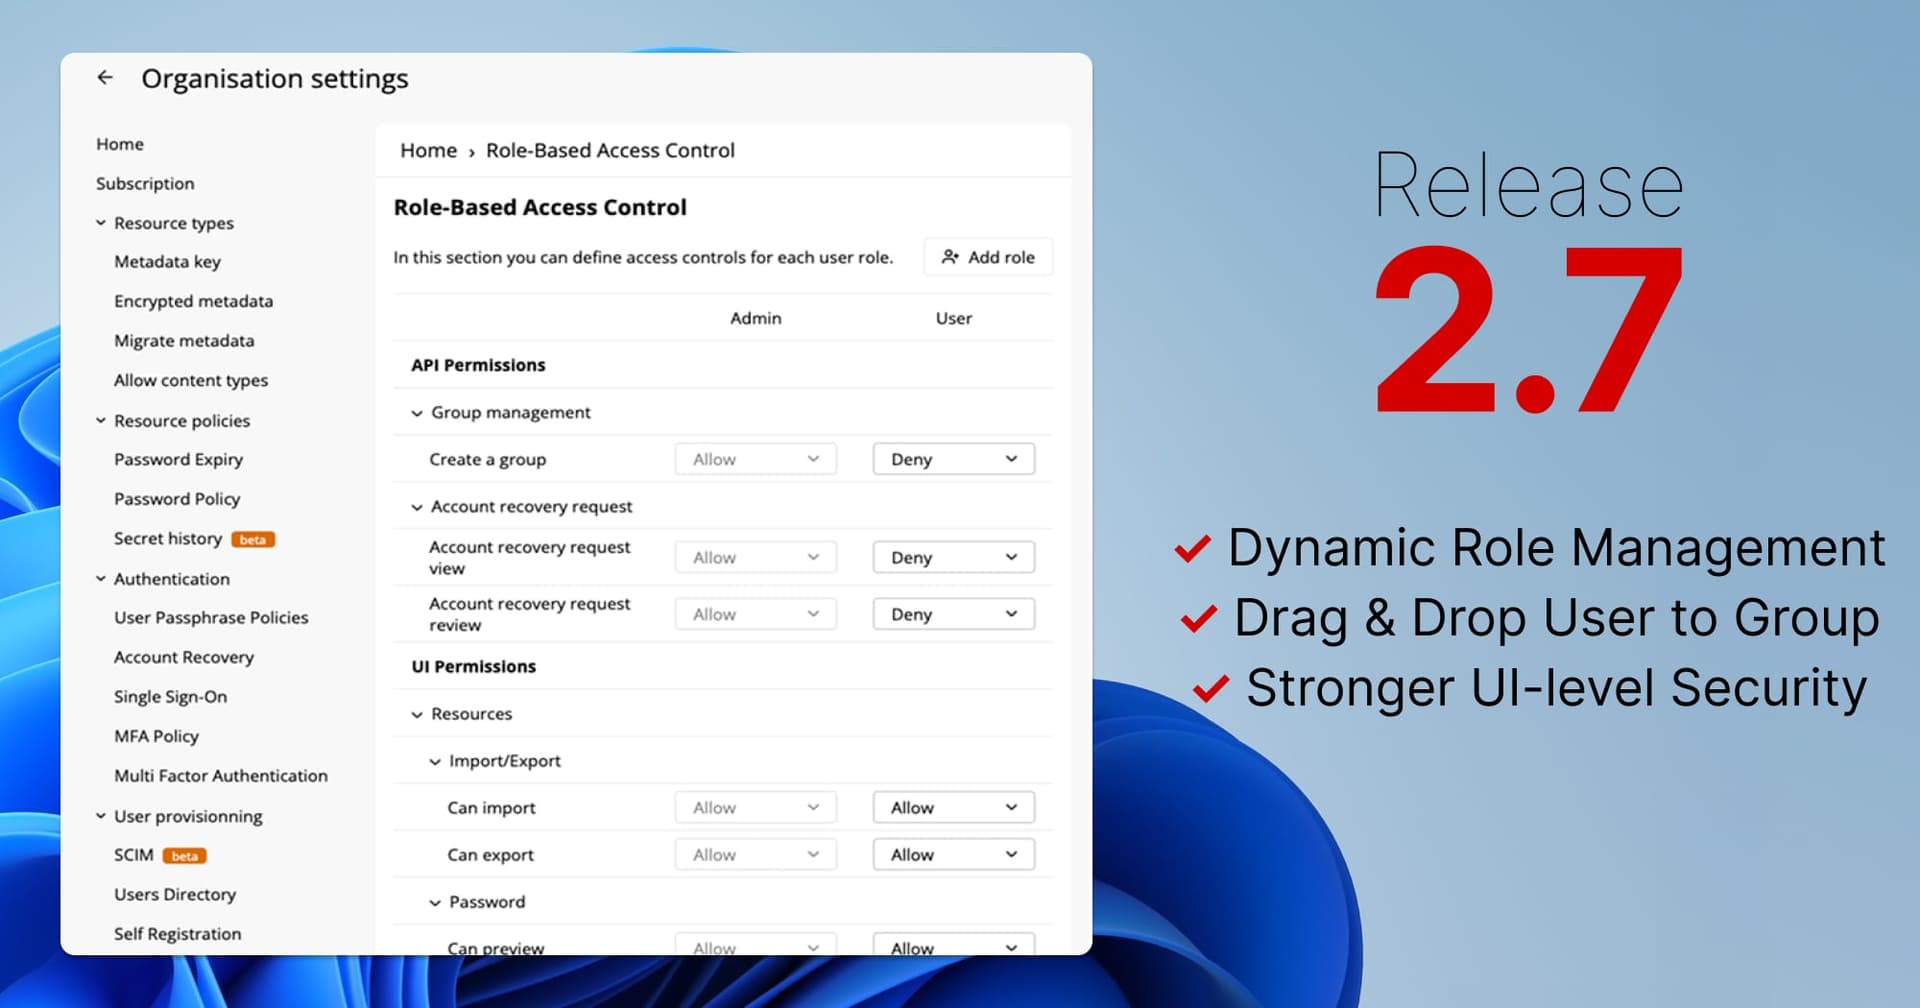
Task: Click the beta badge next to Secret history
Action: [253, 539]
